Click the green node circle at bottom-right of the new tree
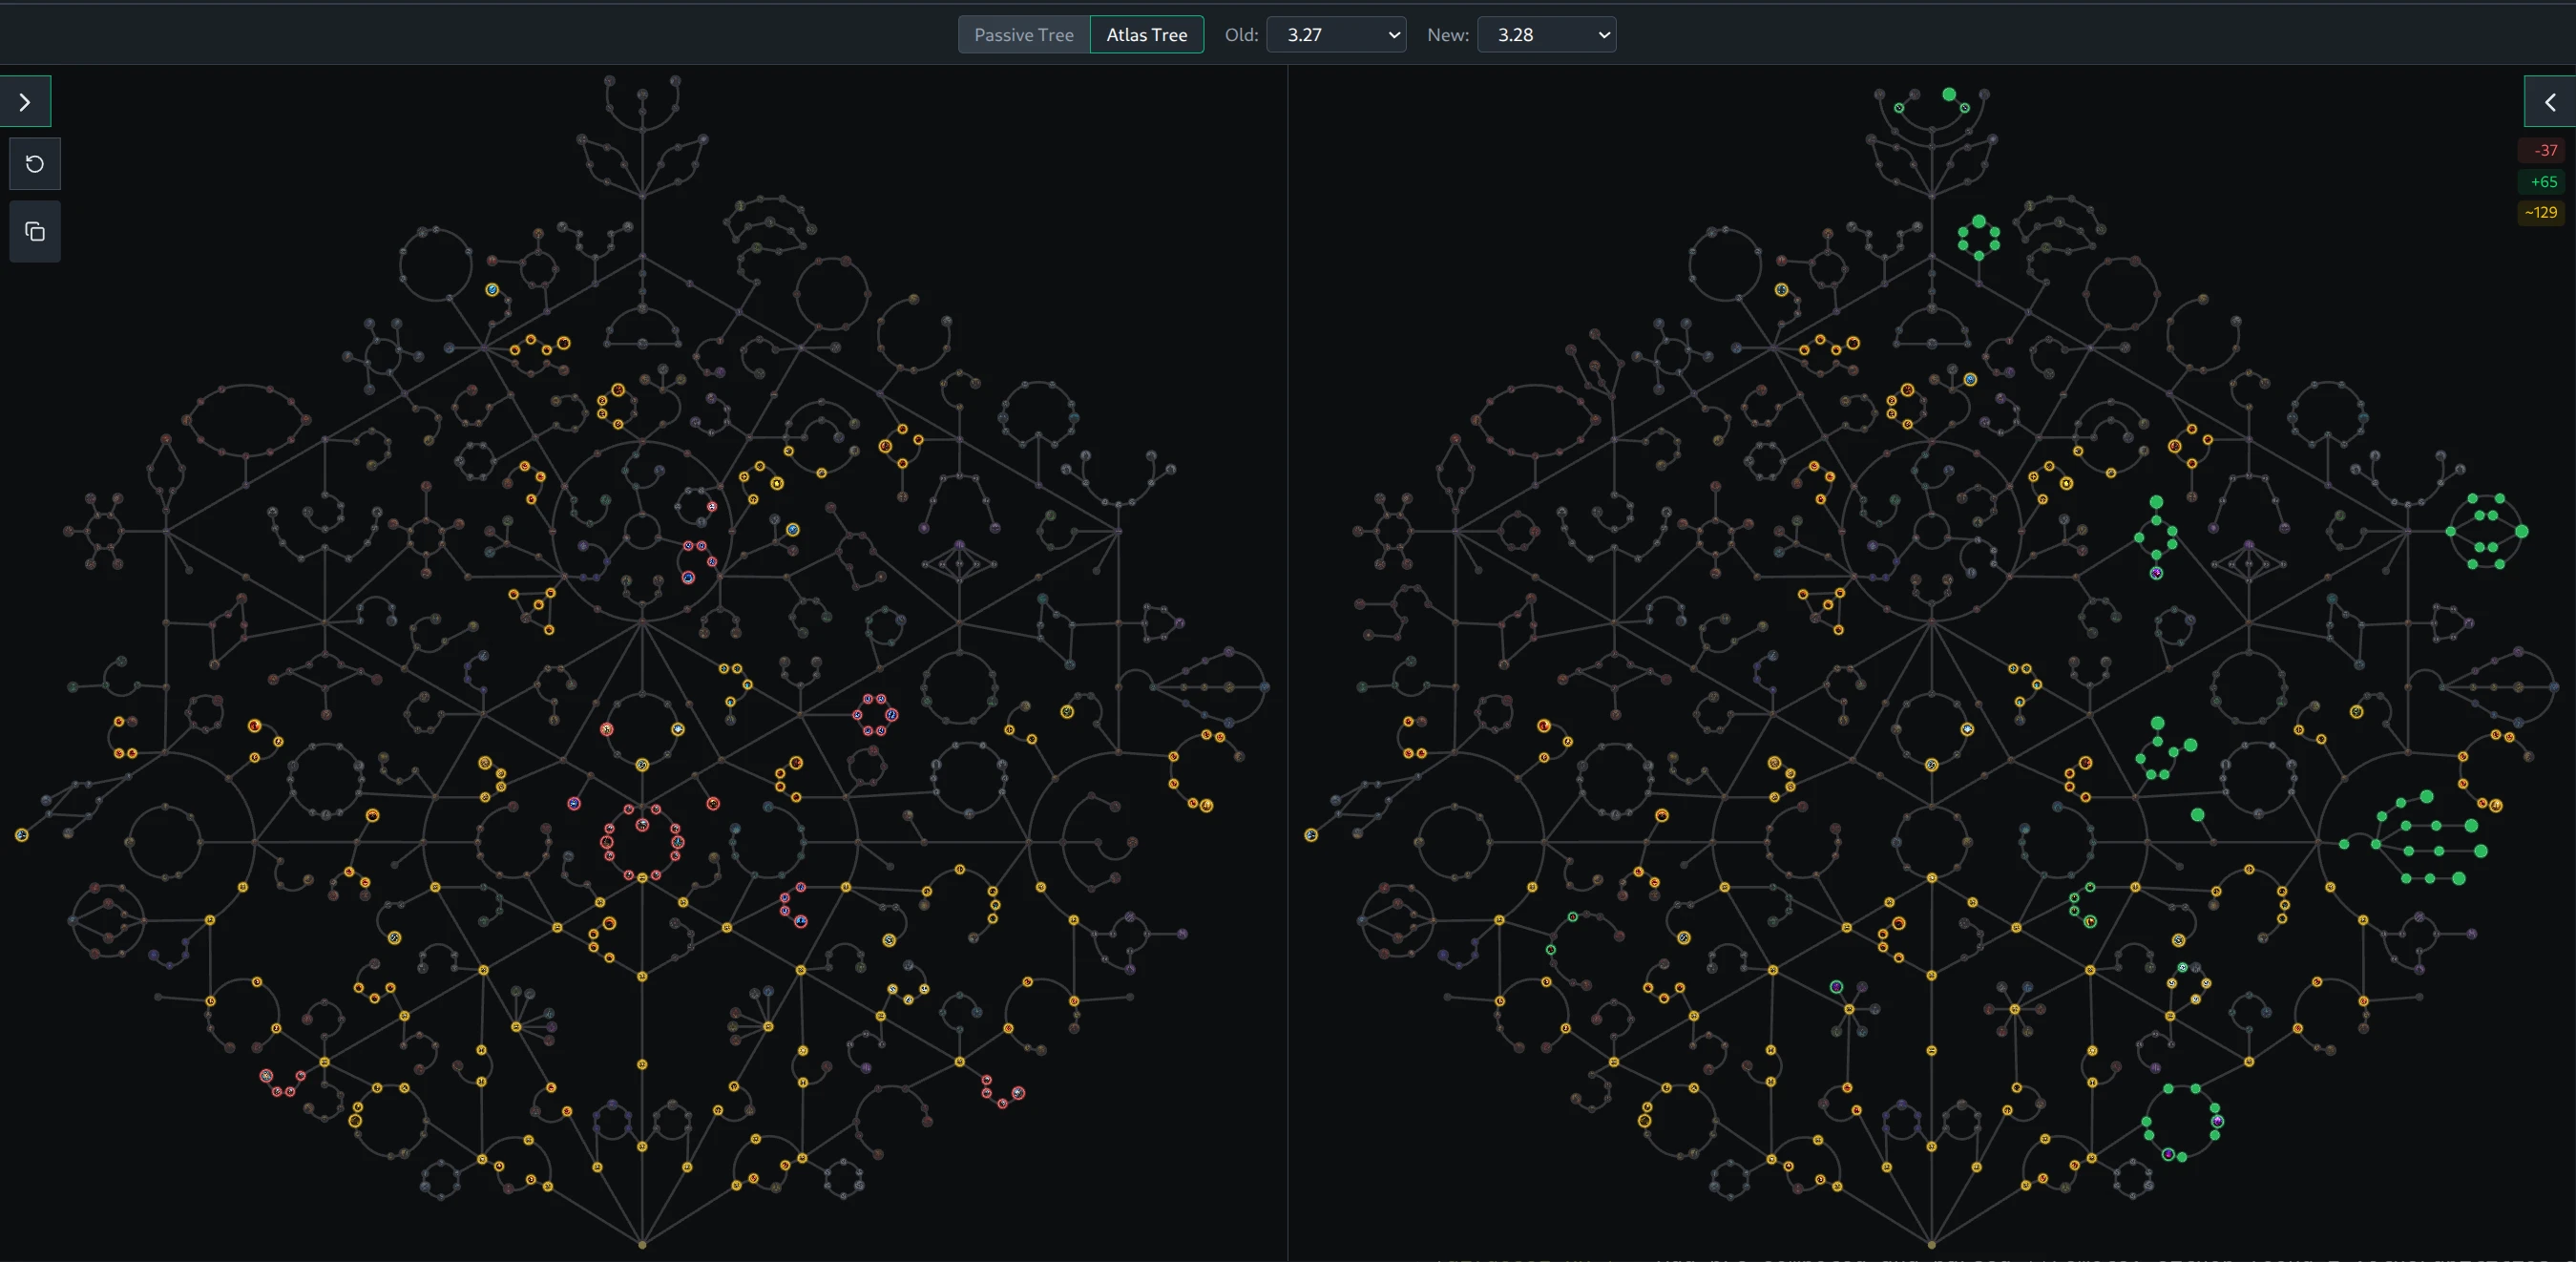This screenshot has width=2576, height=1262. pos(2180,1130)
